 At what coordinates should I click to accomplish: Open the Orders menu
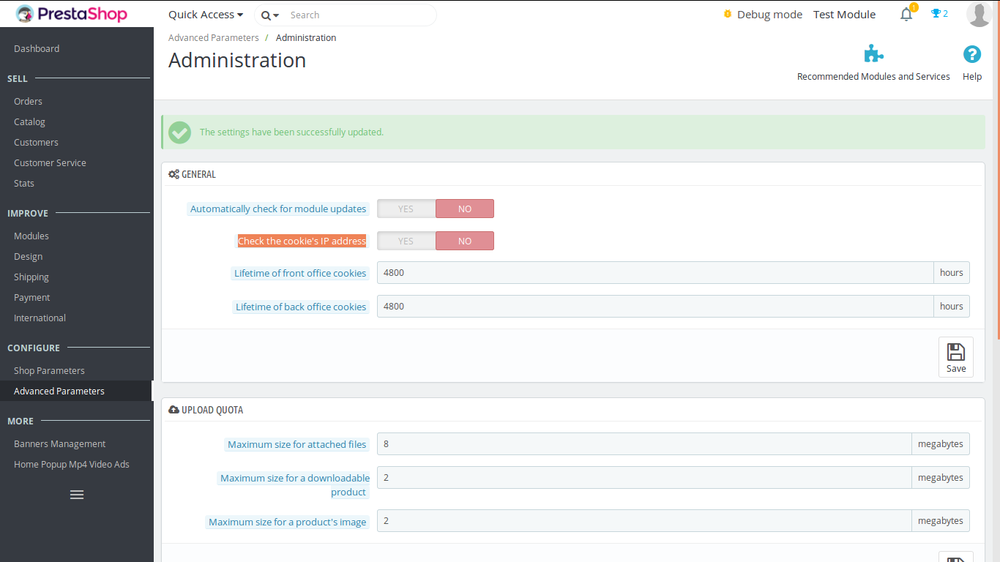click(28, 101)
